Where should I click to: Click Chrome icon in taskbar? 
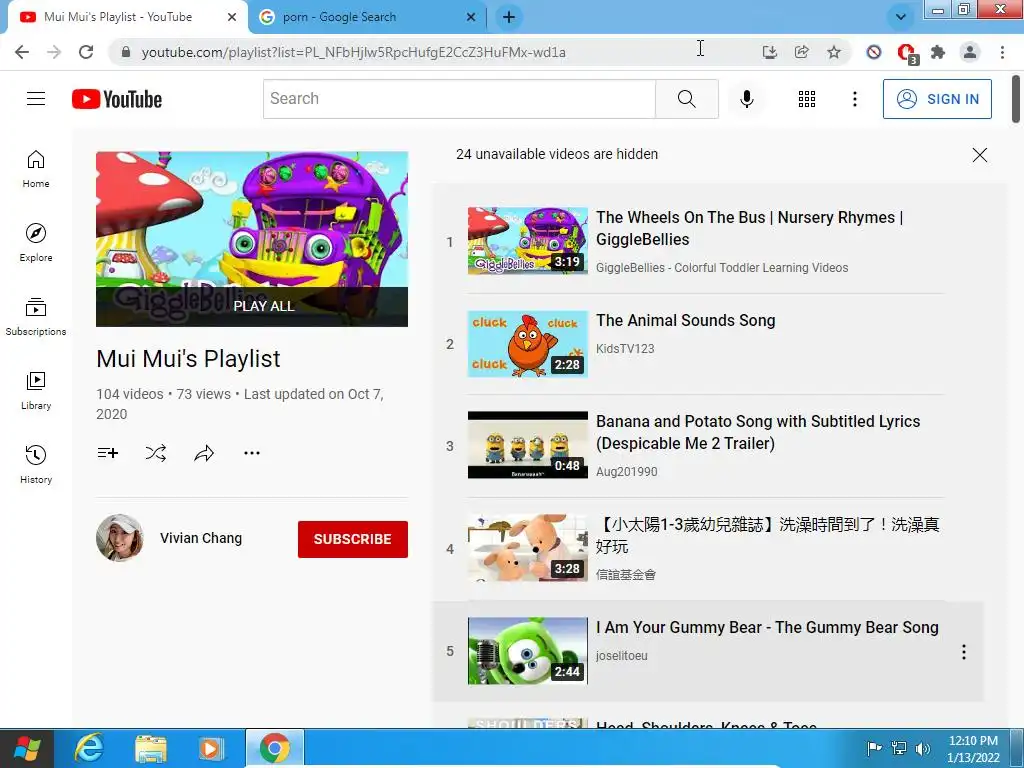click(x=275, y=748)
